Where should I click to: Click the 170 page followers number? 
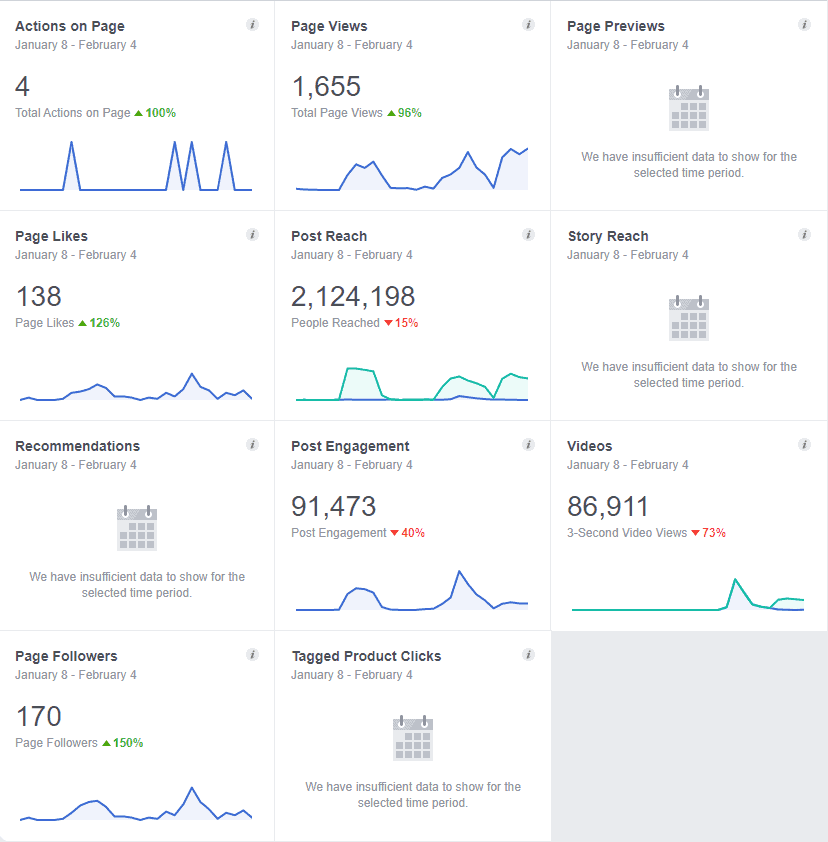tap(39, 716)
